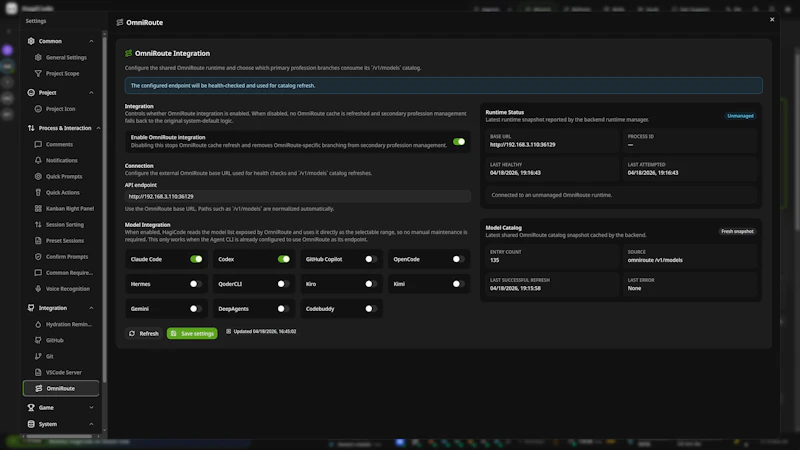Viewport: 800px width, 450px height.
Task: Disable the Claude Code model toggle
Action: pos(196,259)
